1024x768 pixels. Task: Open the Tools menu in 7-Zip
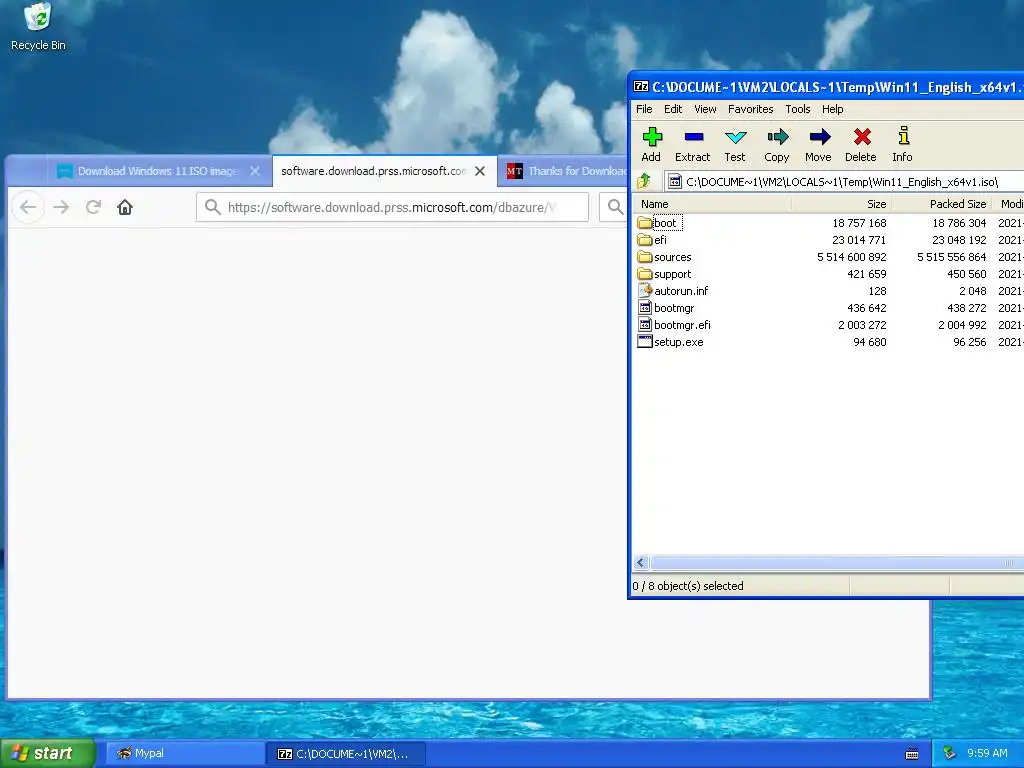797,109
